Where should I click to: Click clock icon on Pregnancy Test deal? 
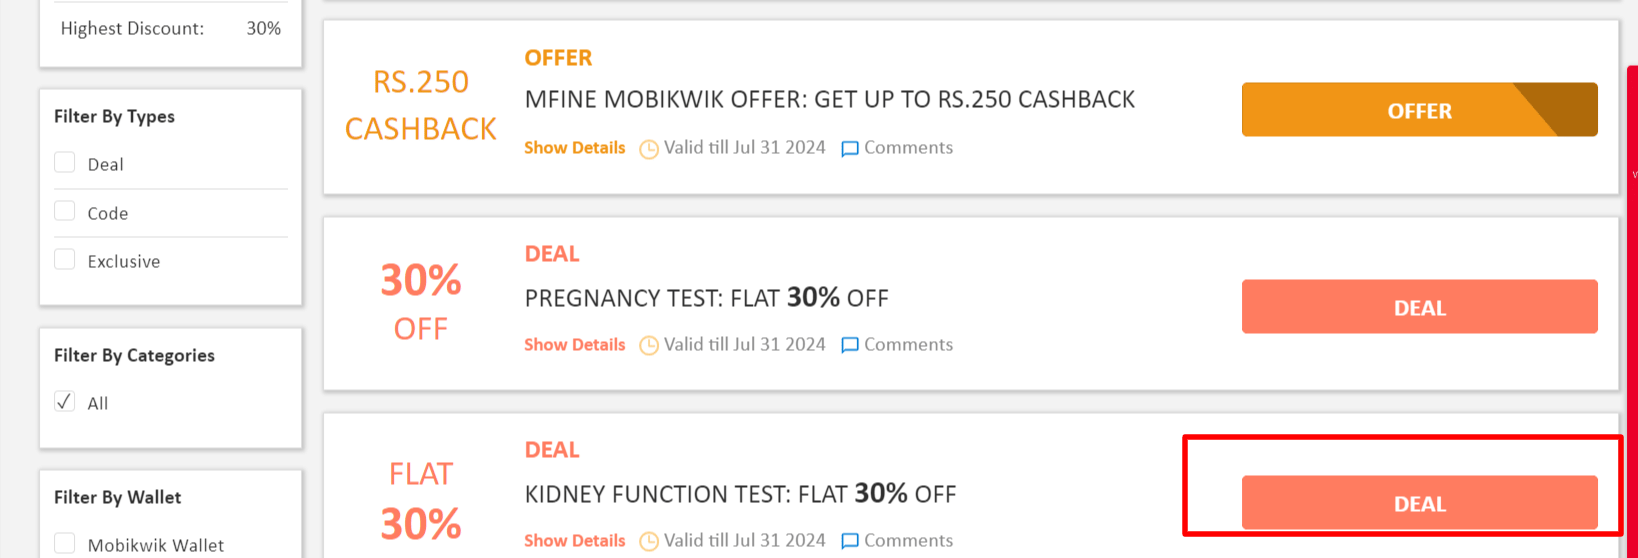point(649,345)
